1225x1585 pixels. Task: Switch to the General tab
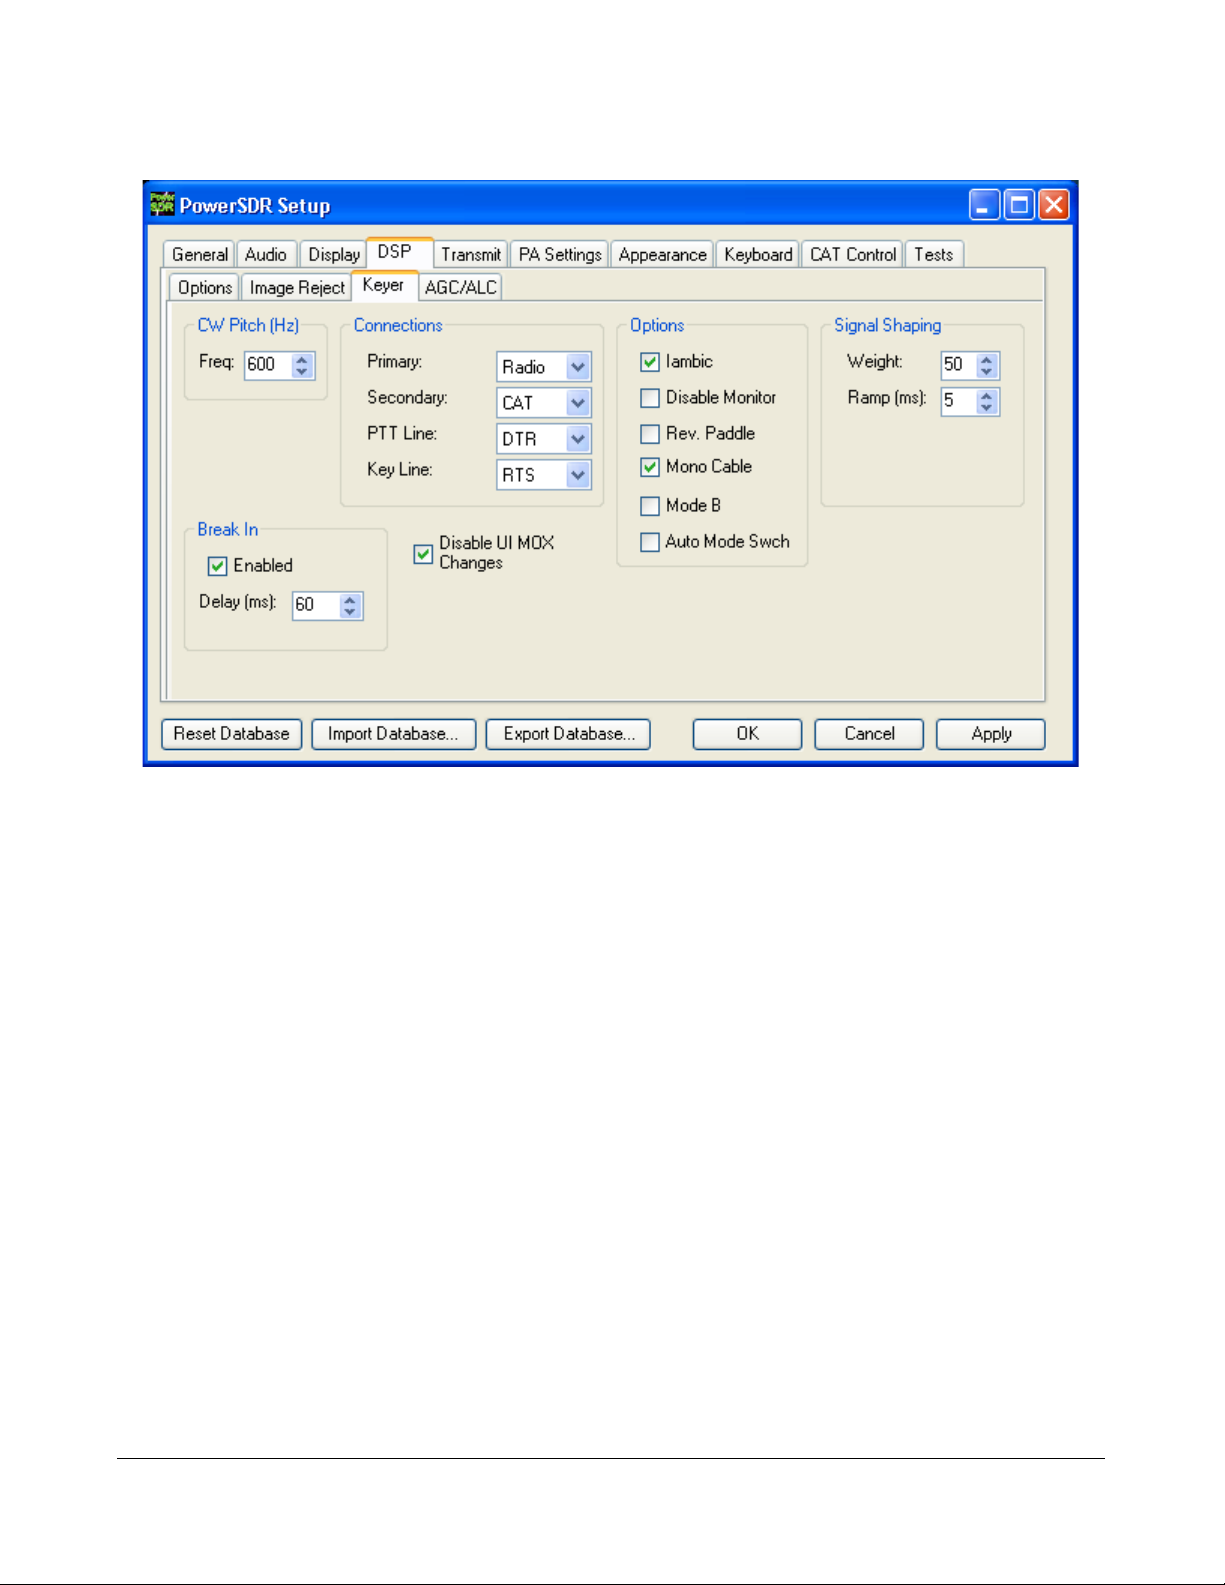199,255
